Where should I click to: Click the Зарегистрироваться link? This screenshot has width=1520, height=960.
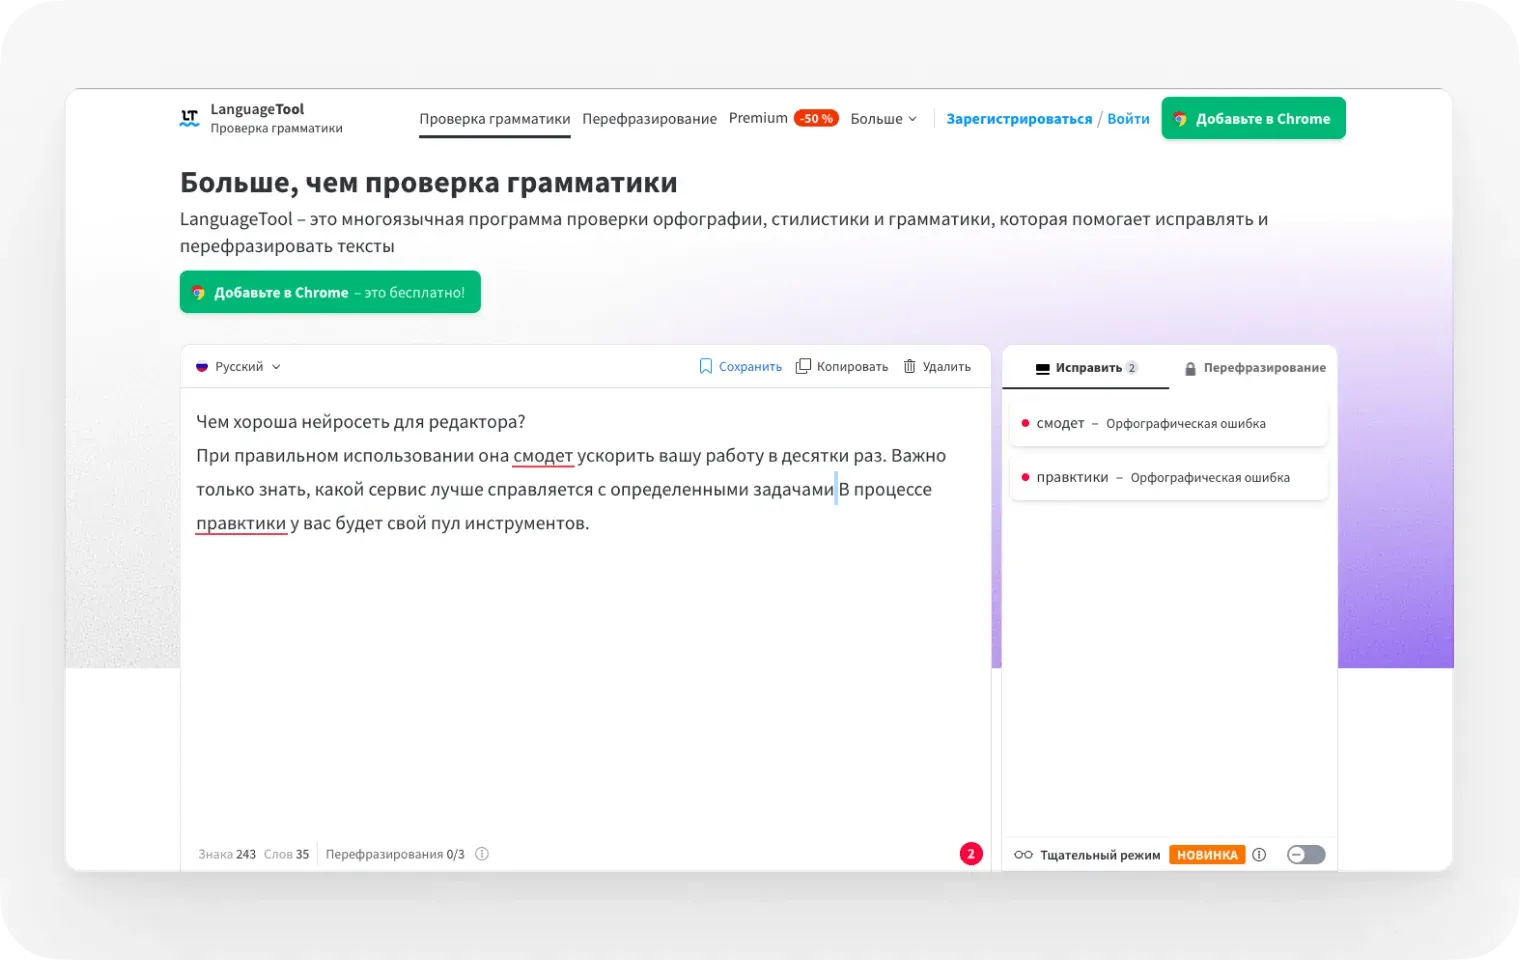(x=1019, y=119)
